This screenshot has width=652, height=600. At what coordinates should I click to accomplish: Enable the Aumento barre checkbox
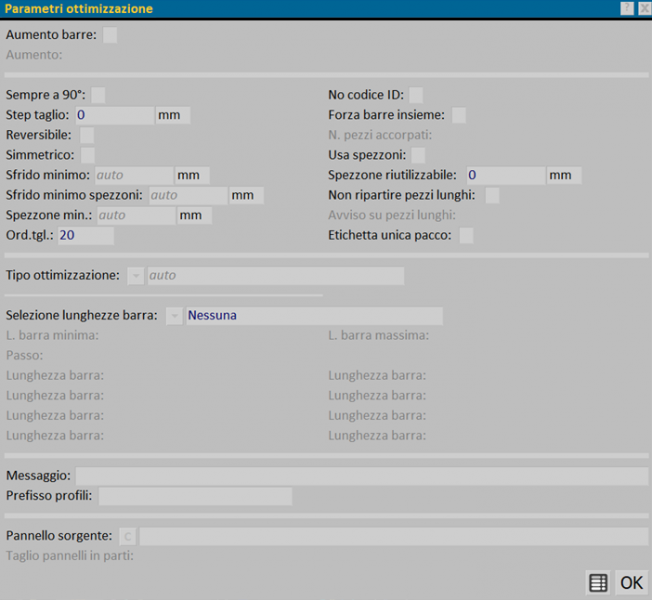110,35
